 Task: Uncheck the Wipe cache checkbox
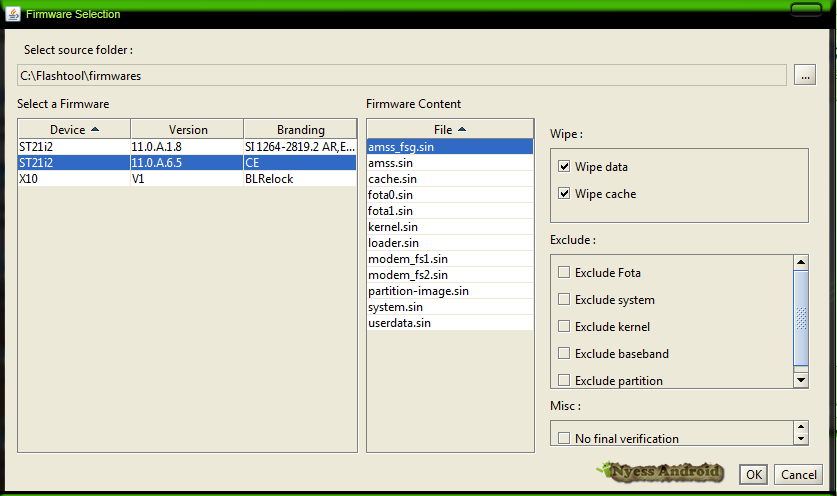tap(564, 193)
